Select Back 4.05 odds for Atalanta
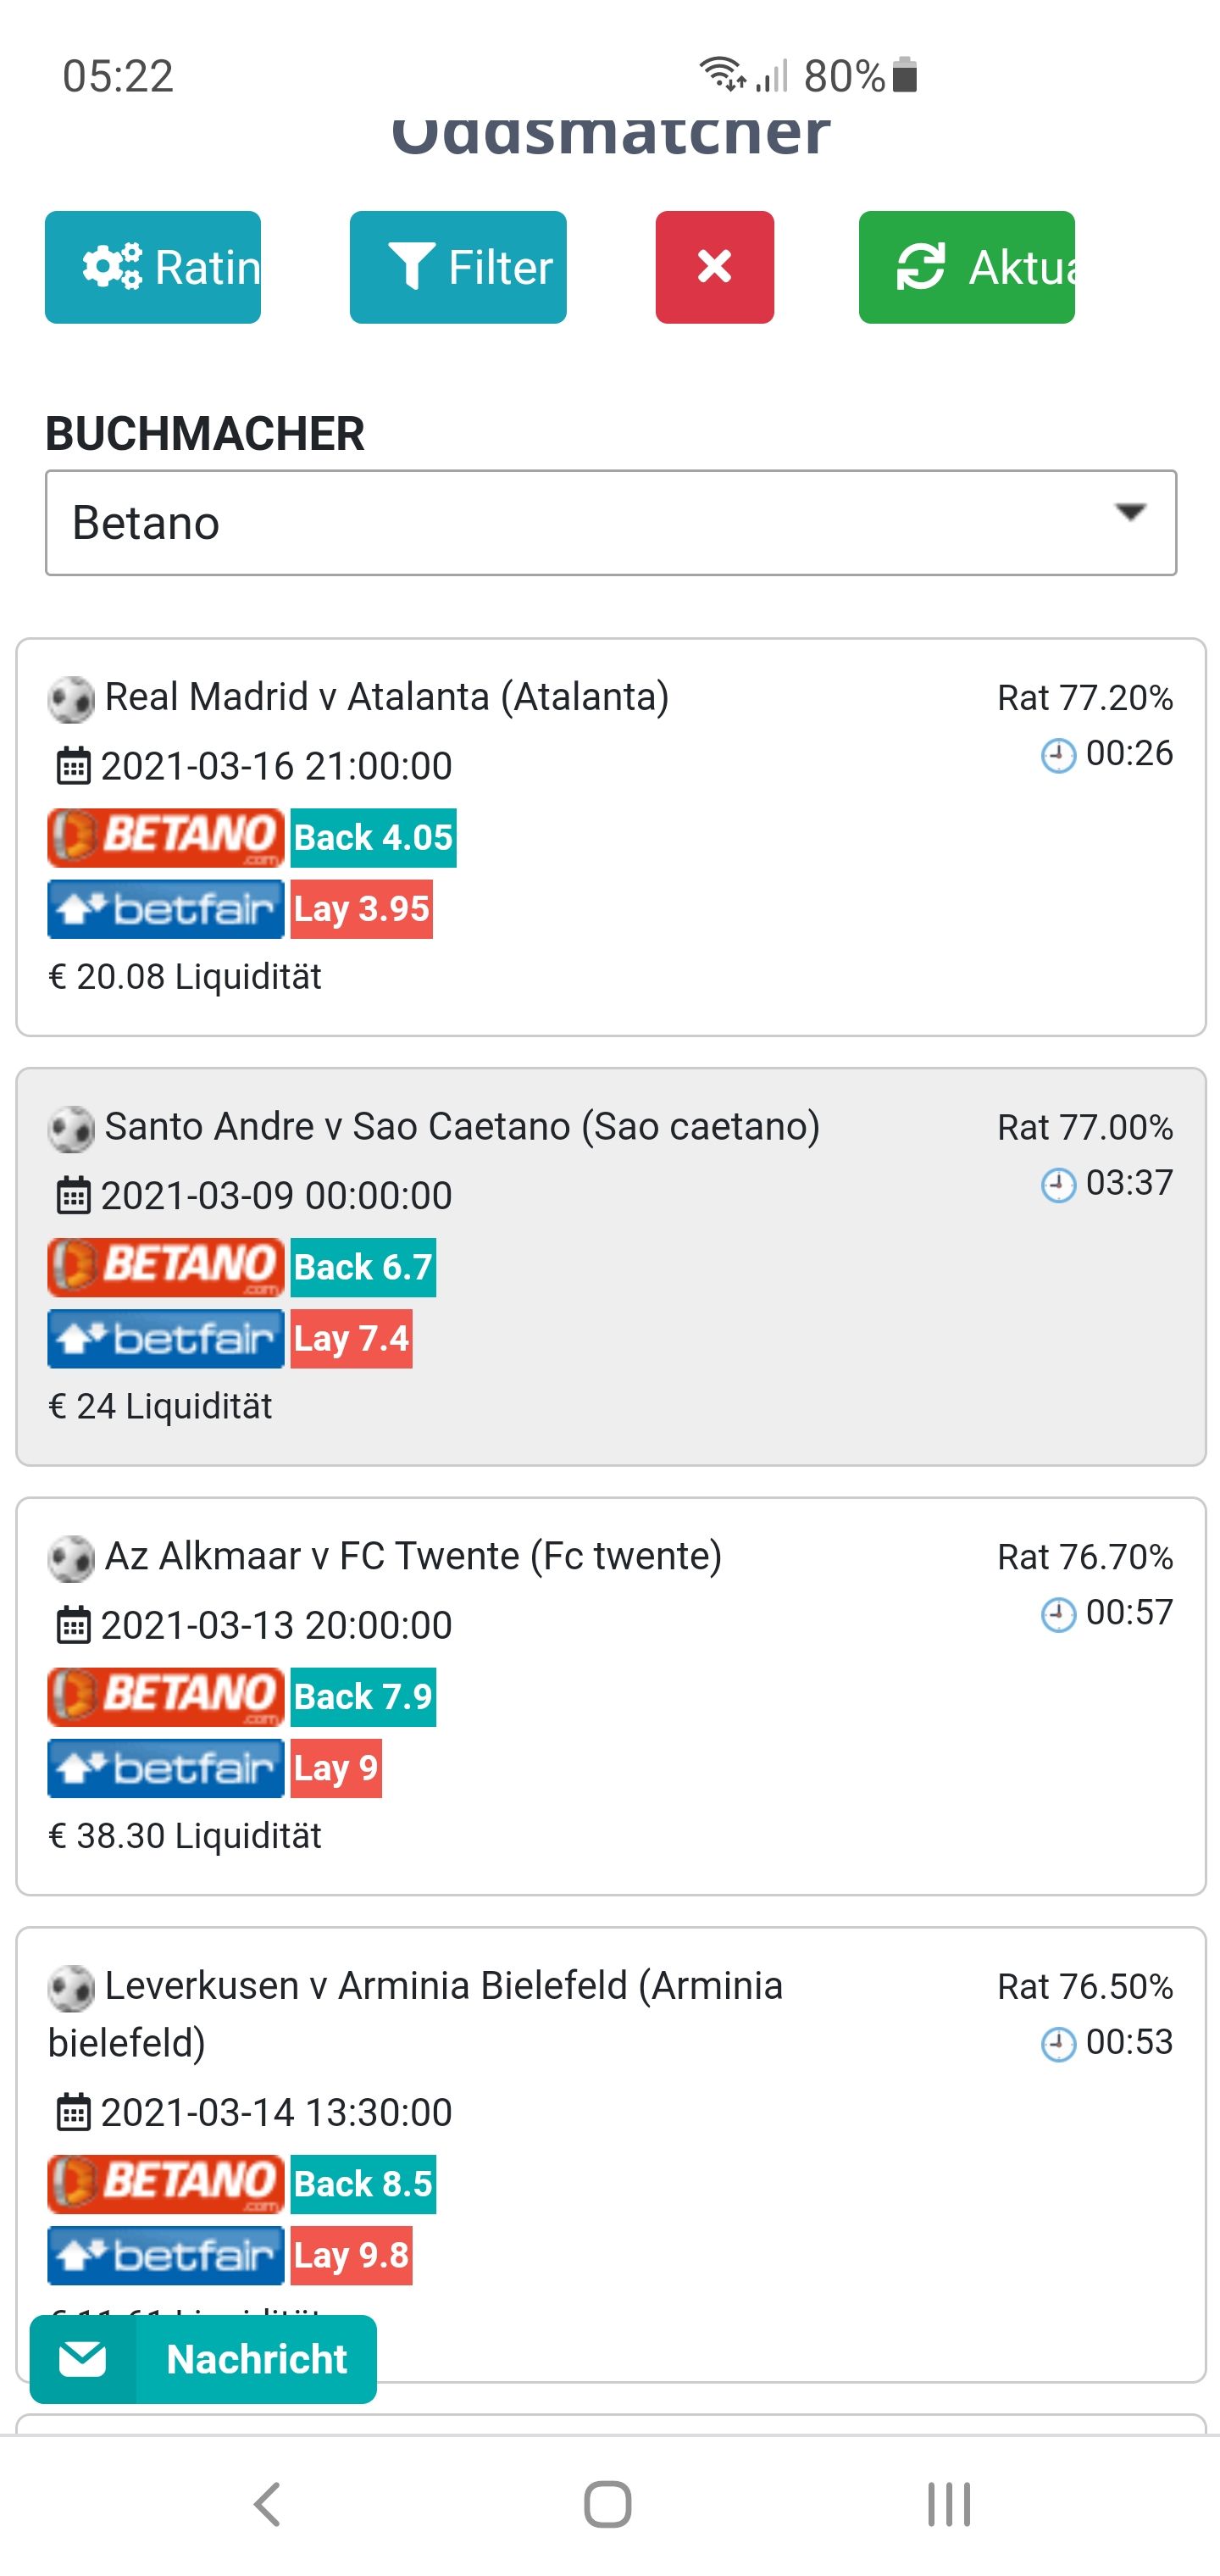Viewport: 1220px width, 2576px height. [x=374, y=837]
